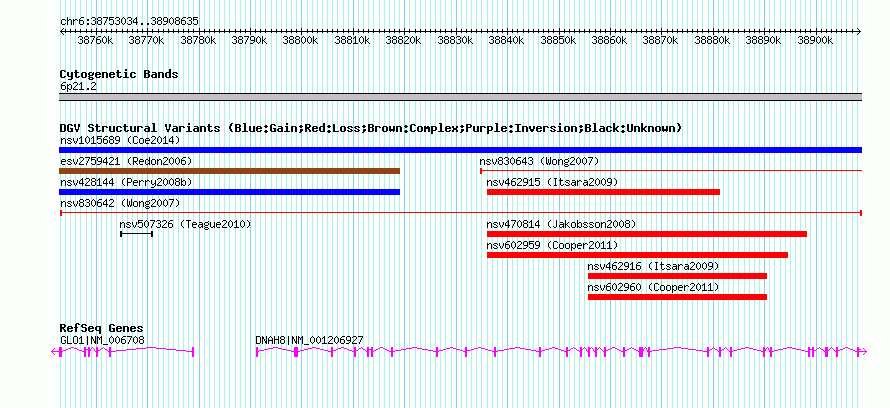Click the 38880k ruler tick label
The image size is (890, 408).
[x=712, y=41]
